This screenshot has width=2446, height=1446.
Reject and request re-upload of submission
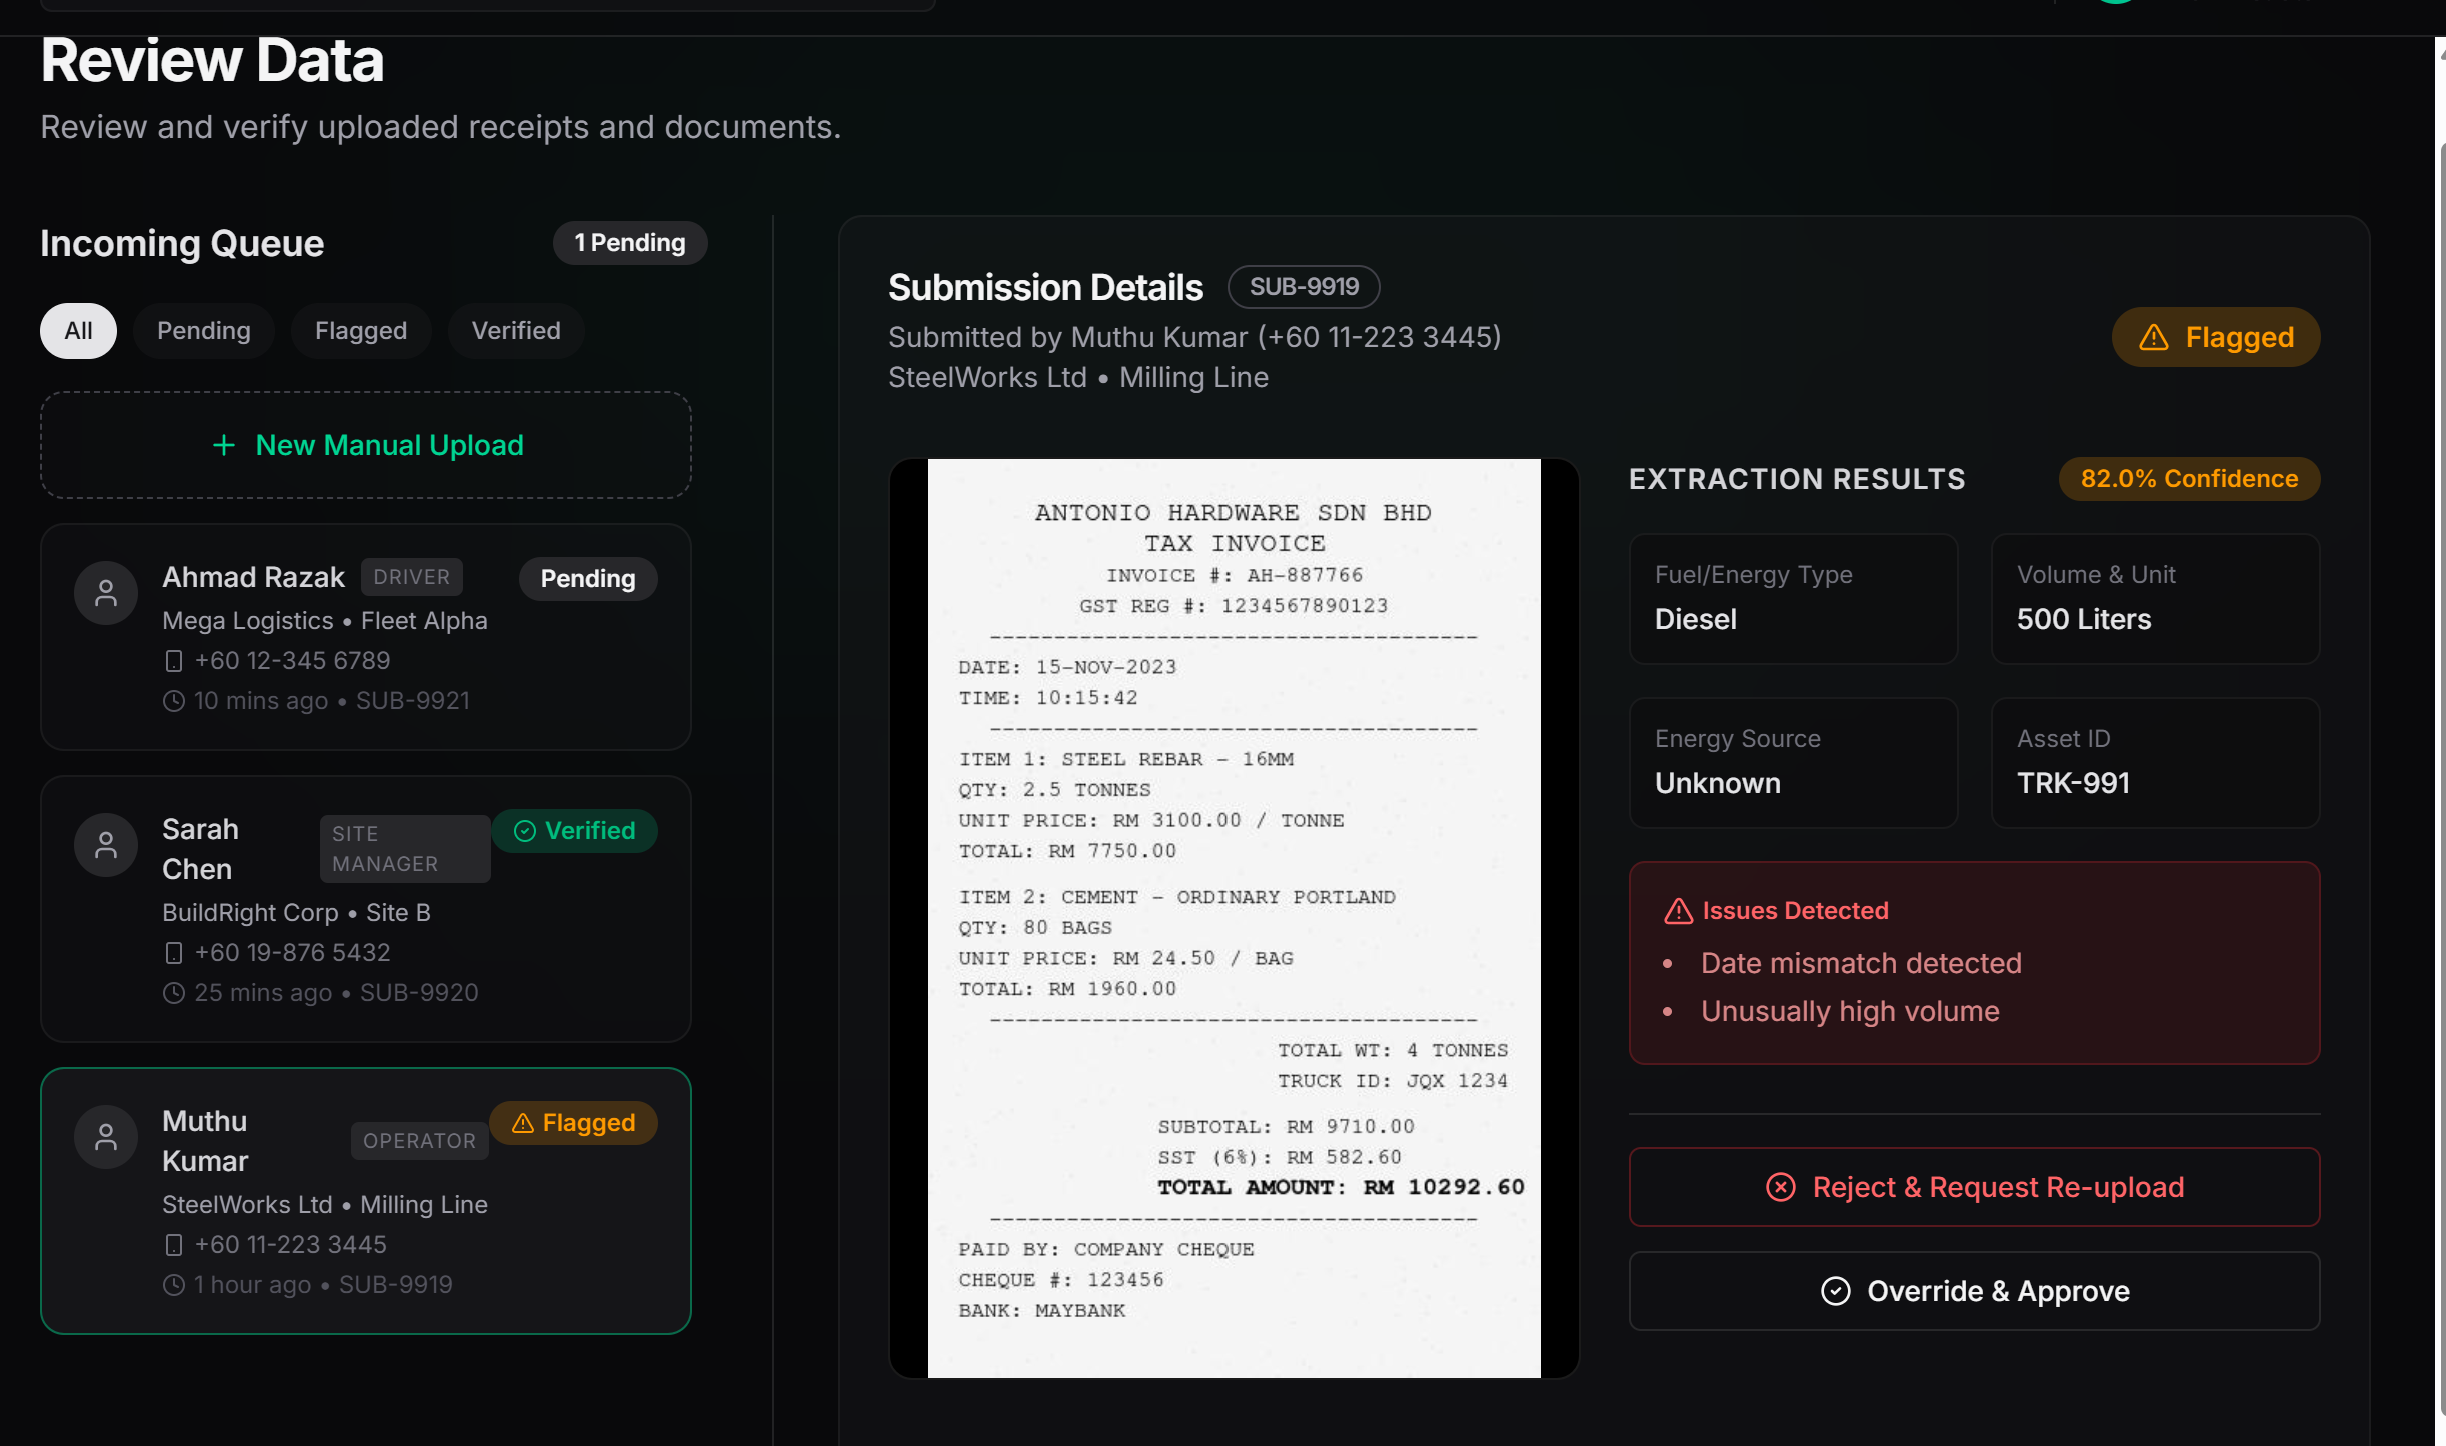click(1974, 1187)
